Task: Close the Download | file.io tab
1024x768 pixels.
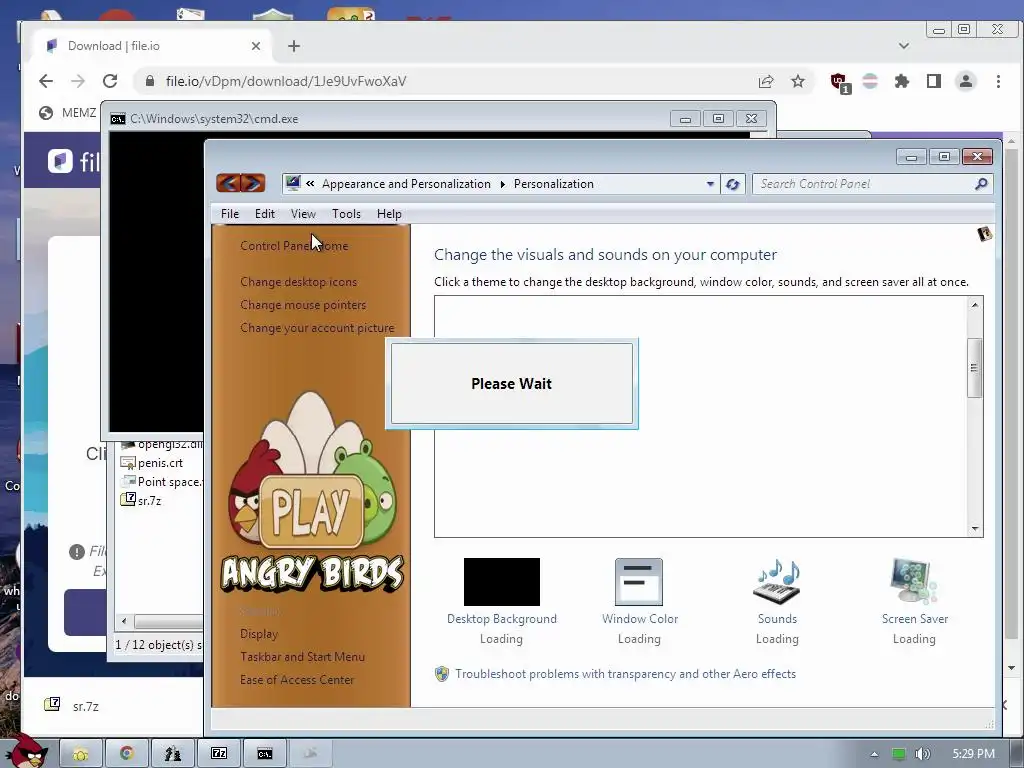Action: coord(256,46)
